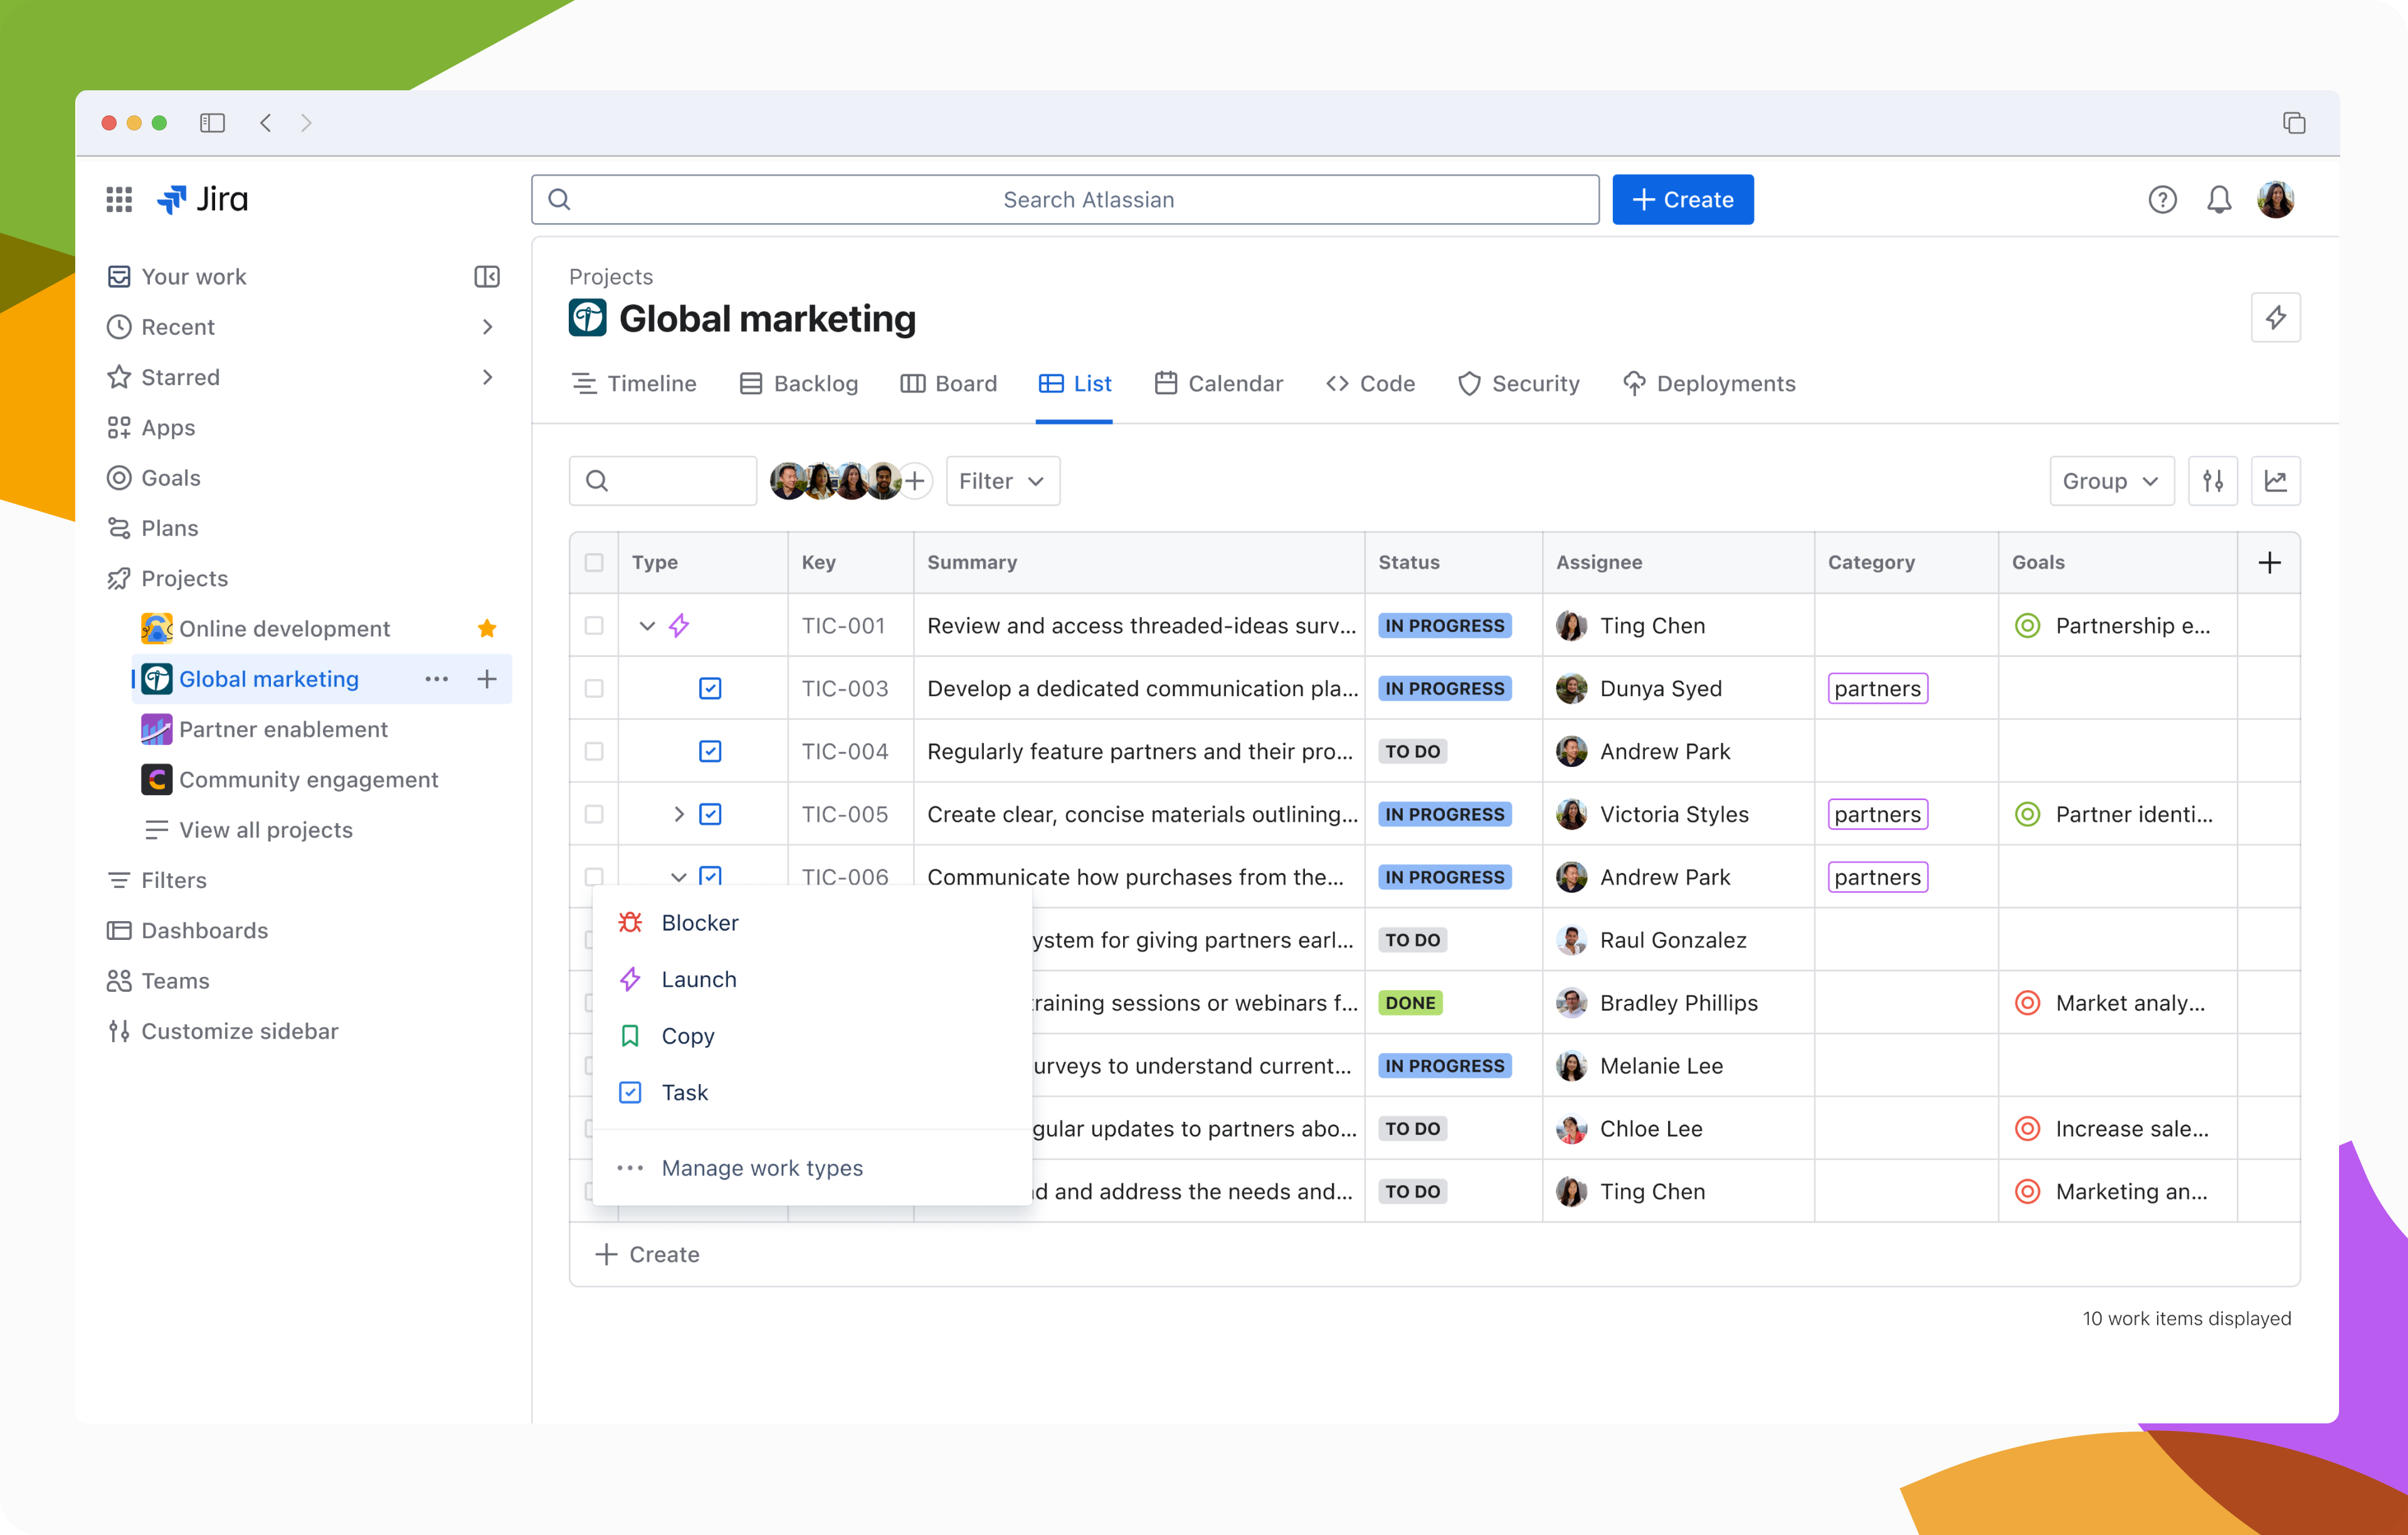Select the Goals item in the sidebar
Image resolution: width=2408 pixels, height=1535 pixels.
point(170,477)
